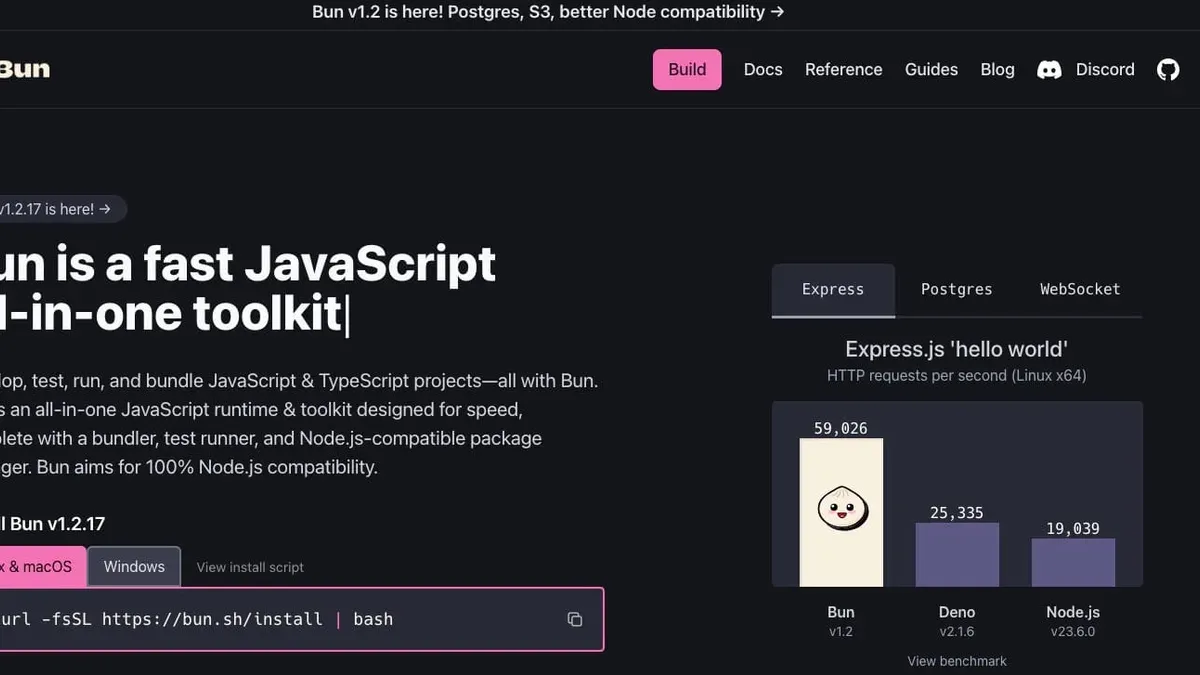Open the Bun v1.2 announcement banner

548,12
